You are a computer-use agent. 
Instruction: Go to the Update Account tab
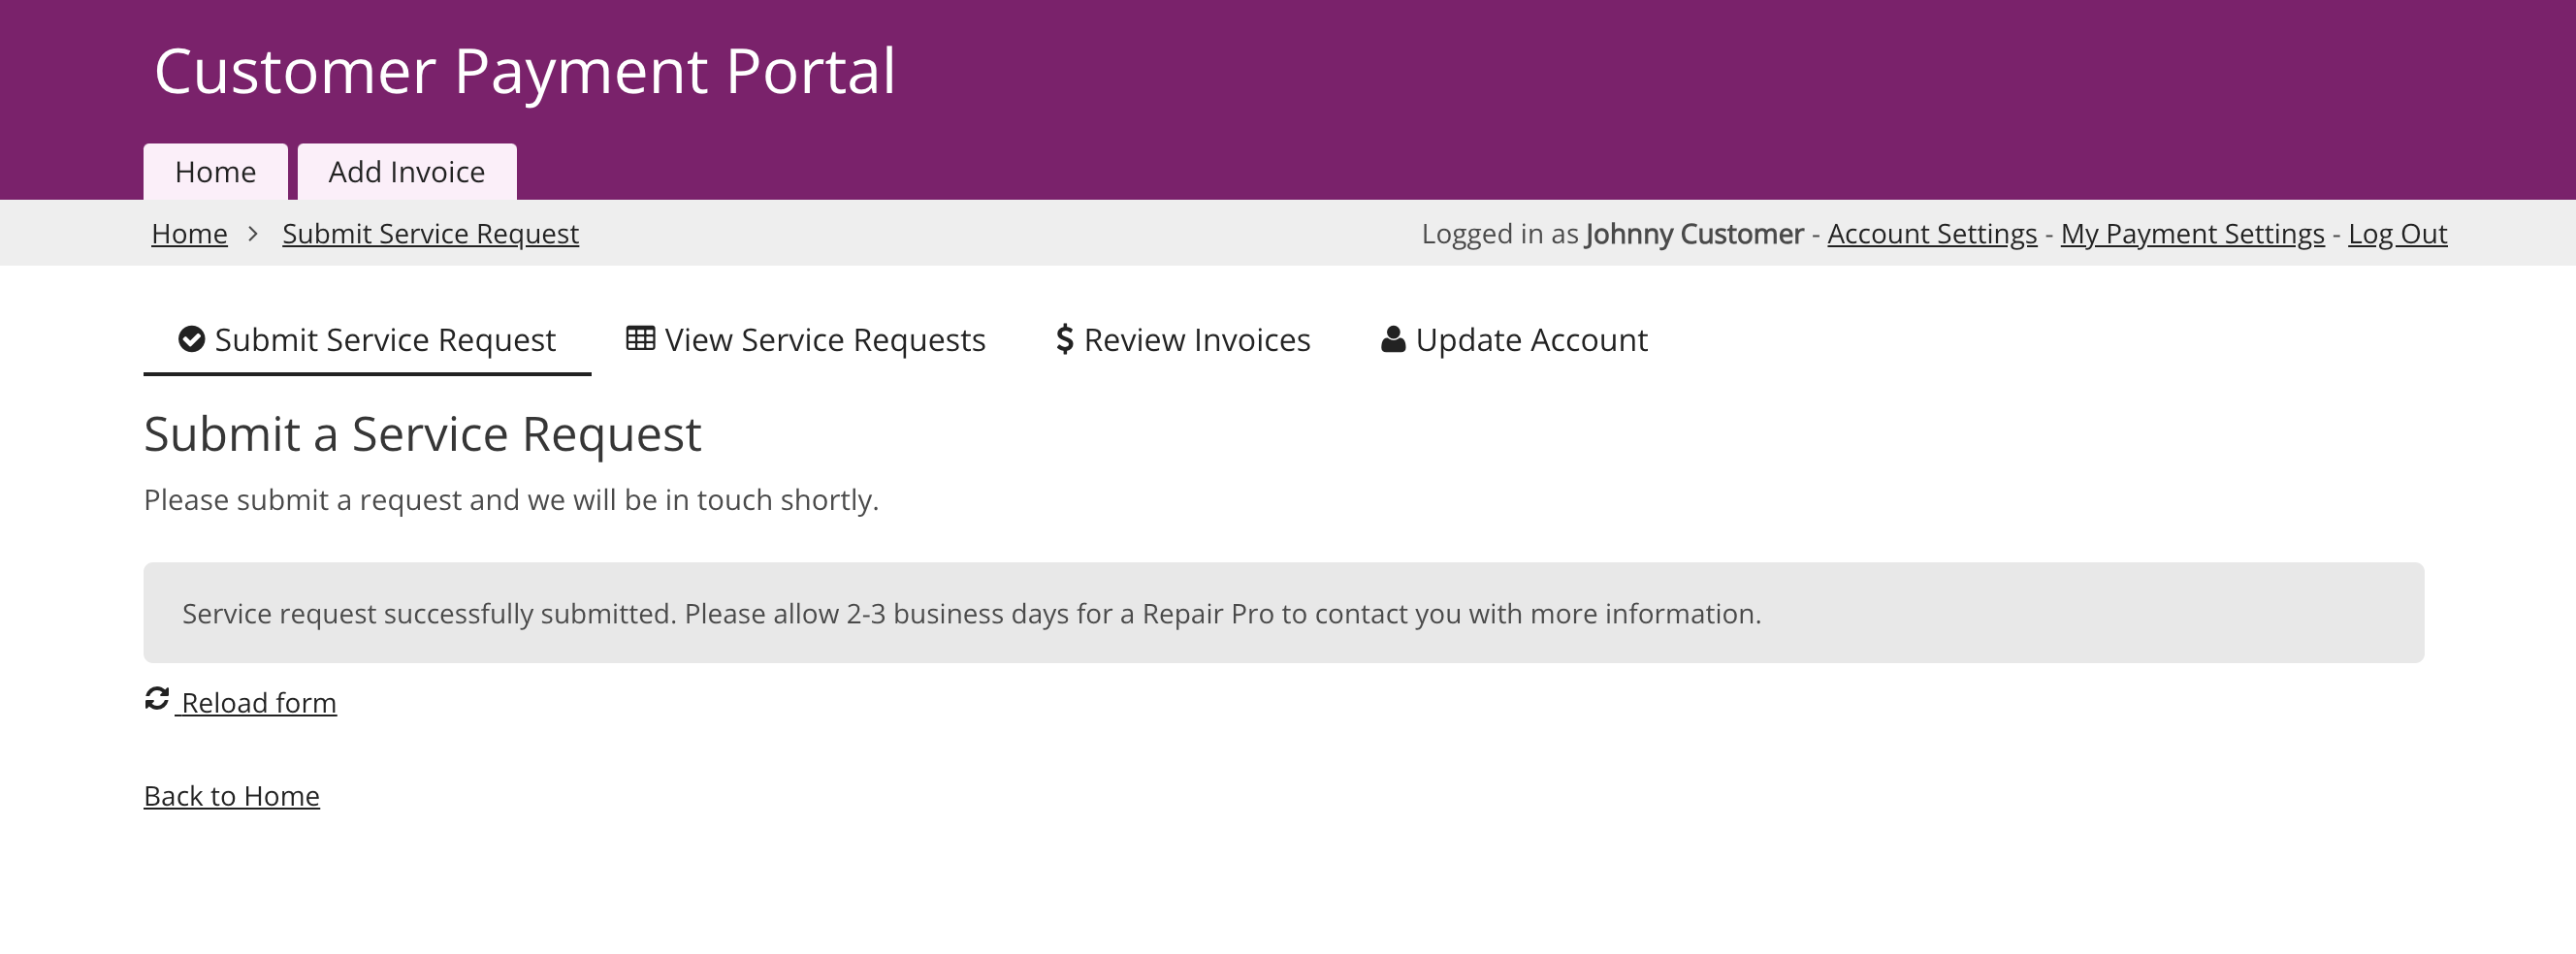point(1514,340)
